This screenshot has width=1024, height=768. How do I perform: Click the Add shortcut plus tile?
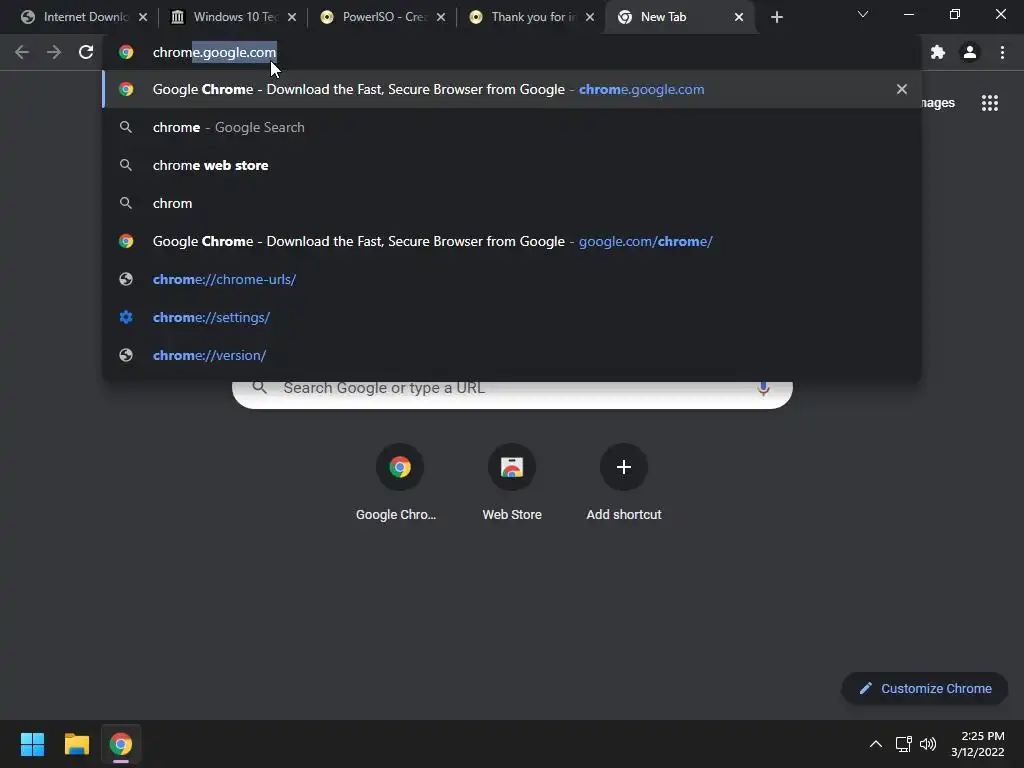click(624, 483)
